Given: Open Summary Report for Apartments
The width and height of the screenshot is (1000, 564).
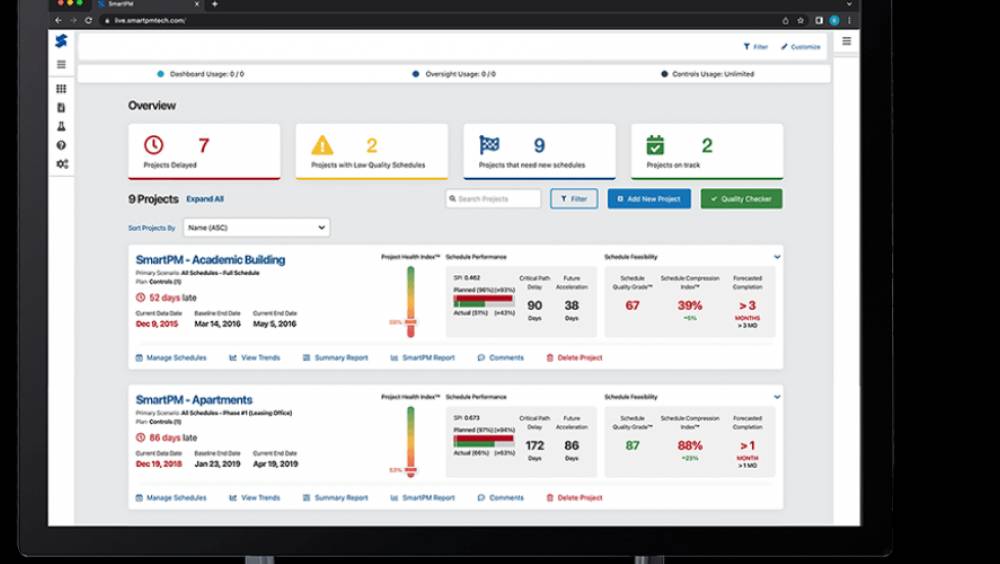Looking at the screenshot, I should pos(335,498).
